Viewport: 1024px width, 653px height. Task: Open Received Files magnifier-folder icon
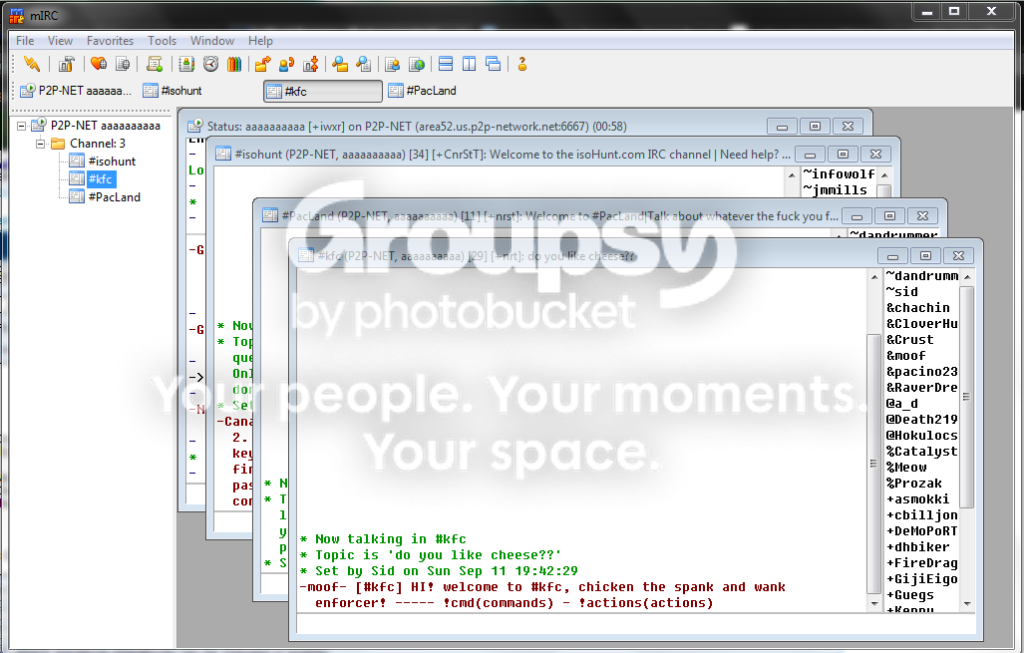tap(340, 64)
